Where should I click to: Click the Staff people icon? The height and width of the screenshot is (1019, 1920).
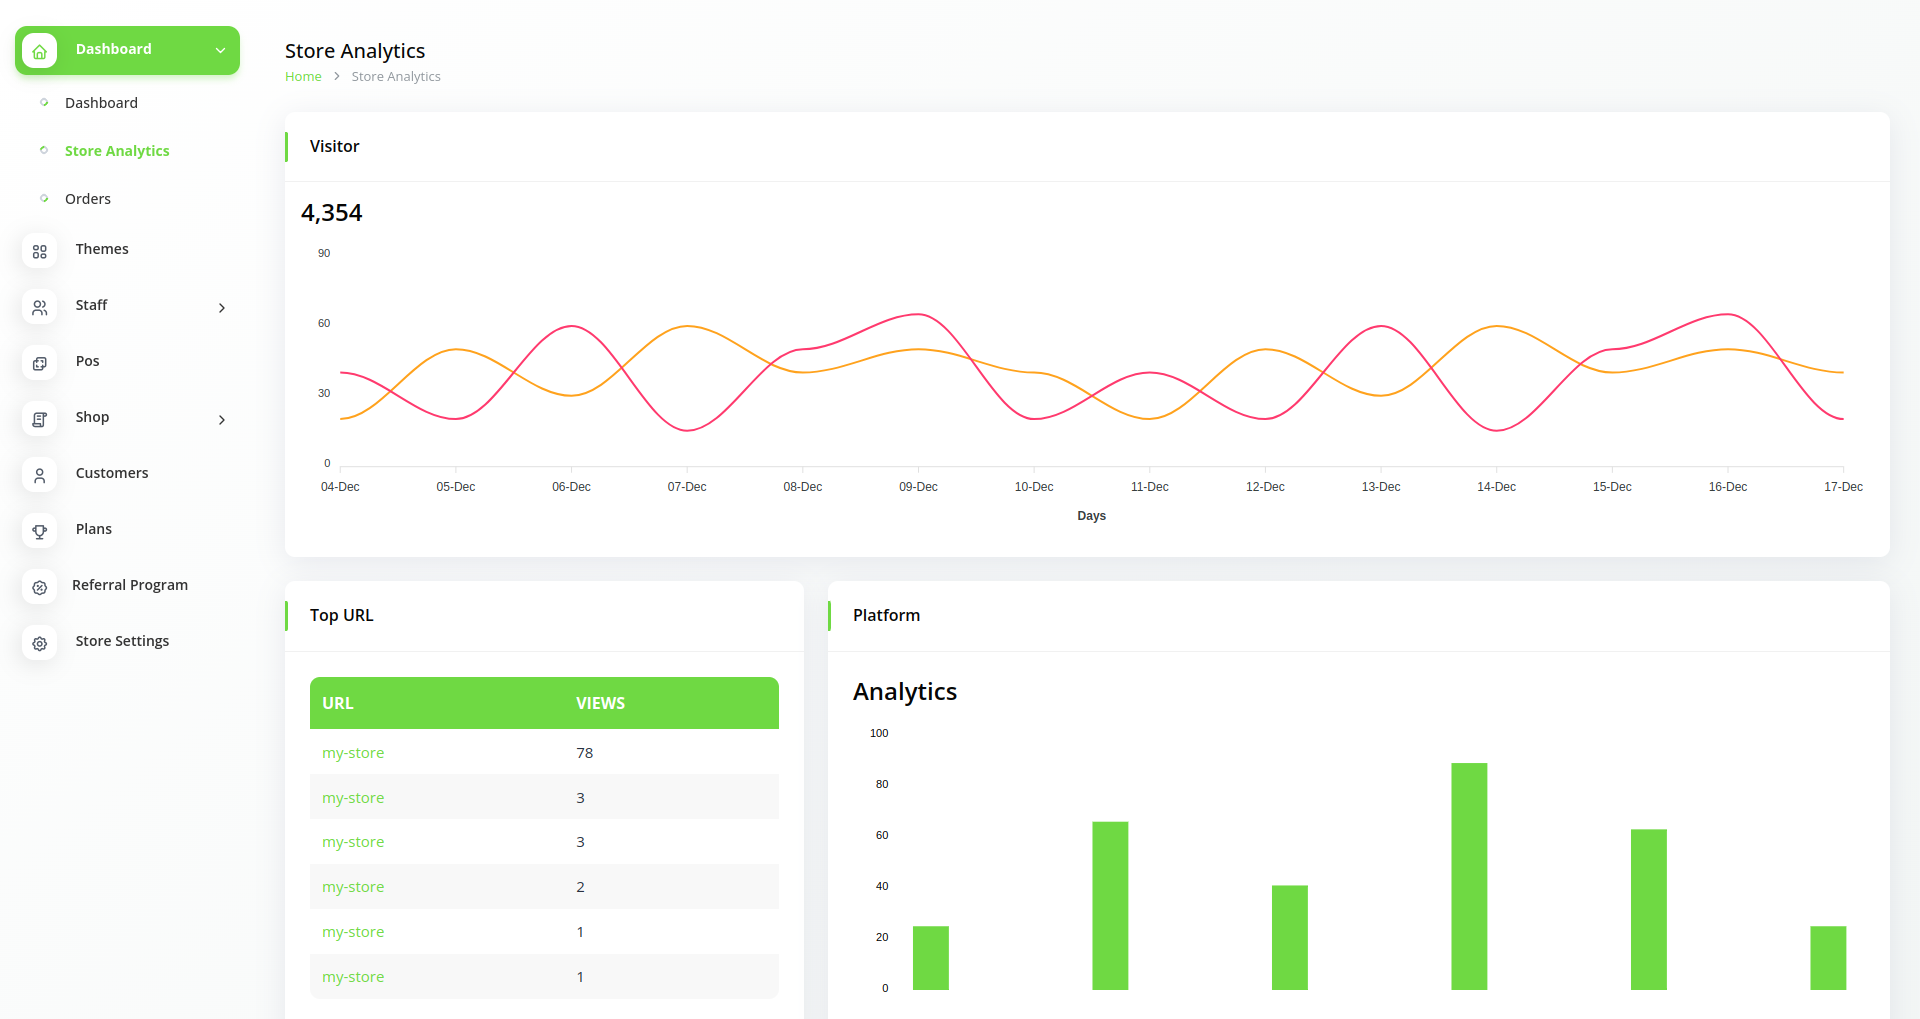click(40, 308)
